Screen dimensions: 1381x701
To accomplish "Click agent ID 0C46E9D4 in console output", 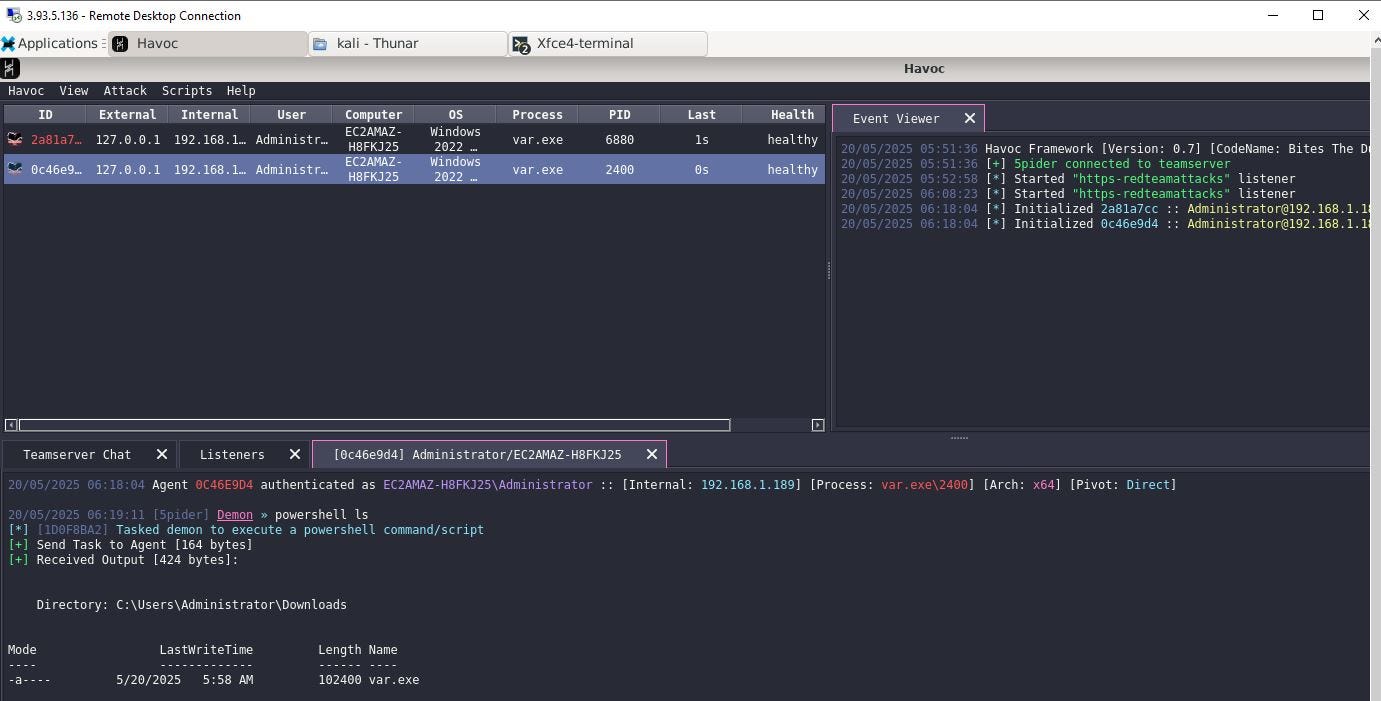I will pos(224,485).
